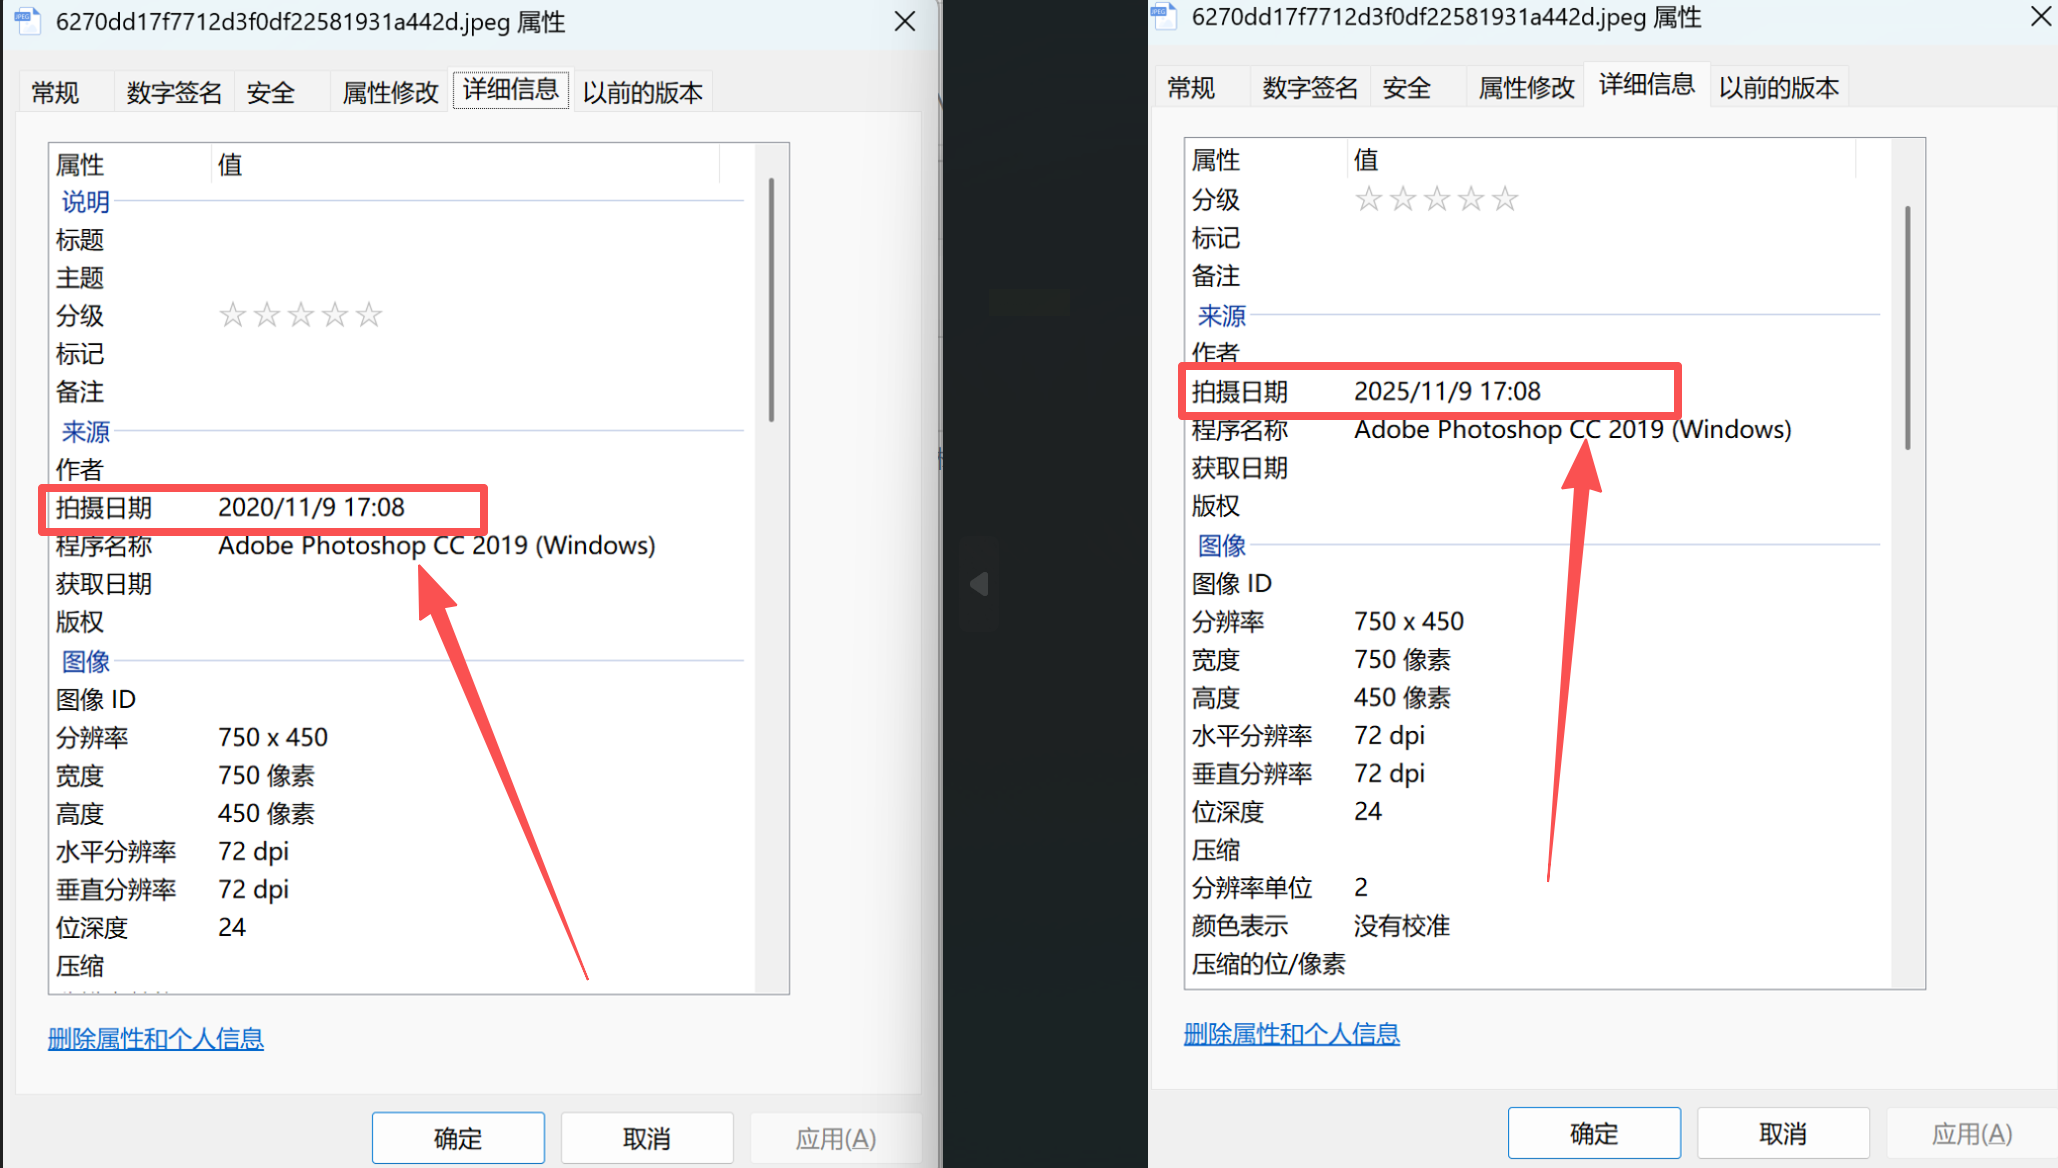Click JPEG file icon in right title bar
Image resolution: width=2058 pixels, height=1168 pixels.
click(1162, 16)
